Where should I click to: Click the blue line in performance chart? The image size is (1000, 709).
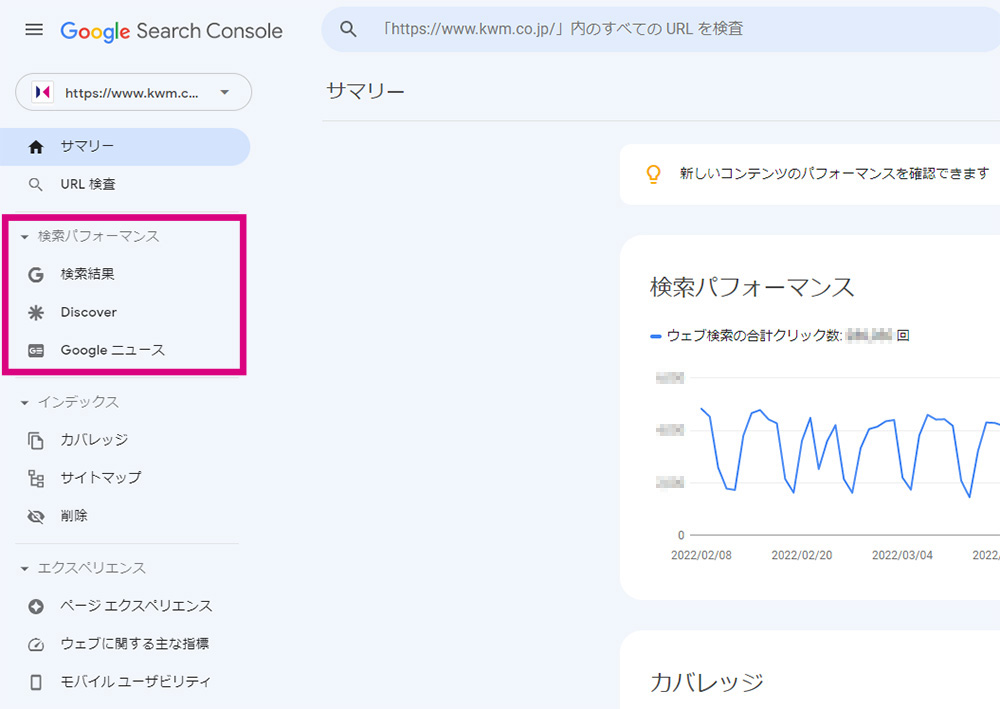click(x=851, y=452)
